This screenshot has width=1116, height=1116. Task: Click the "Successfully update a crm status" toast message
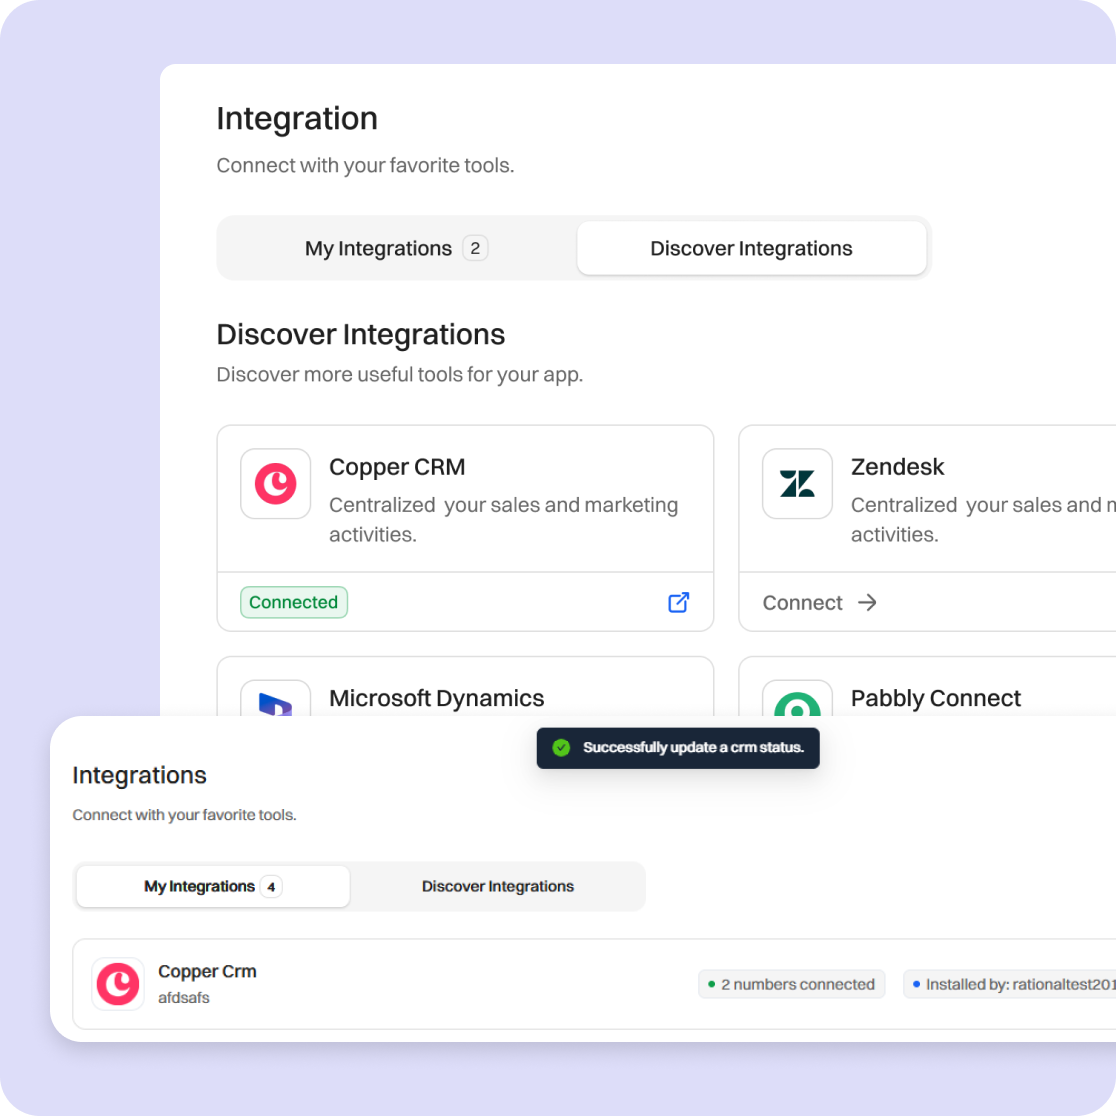coord(693,748)
